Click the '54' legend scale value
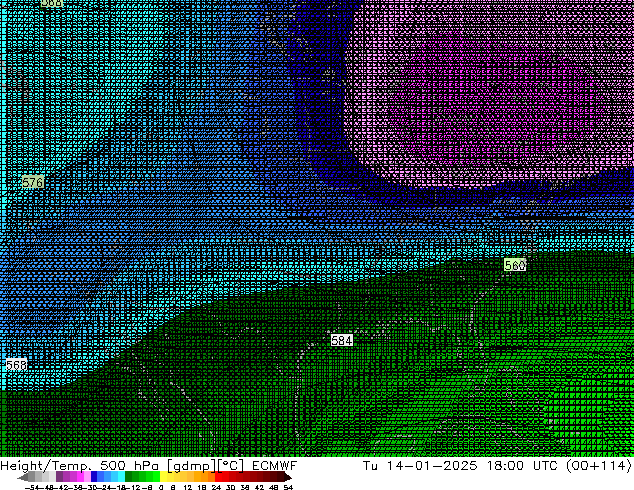The height and width of the screenshot is (490, 634). [x=288, y=487]
